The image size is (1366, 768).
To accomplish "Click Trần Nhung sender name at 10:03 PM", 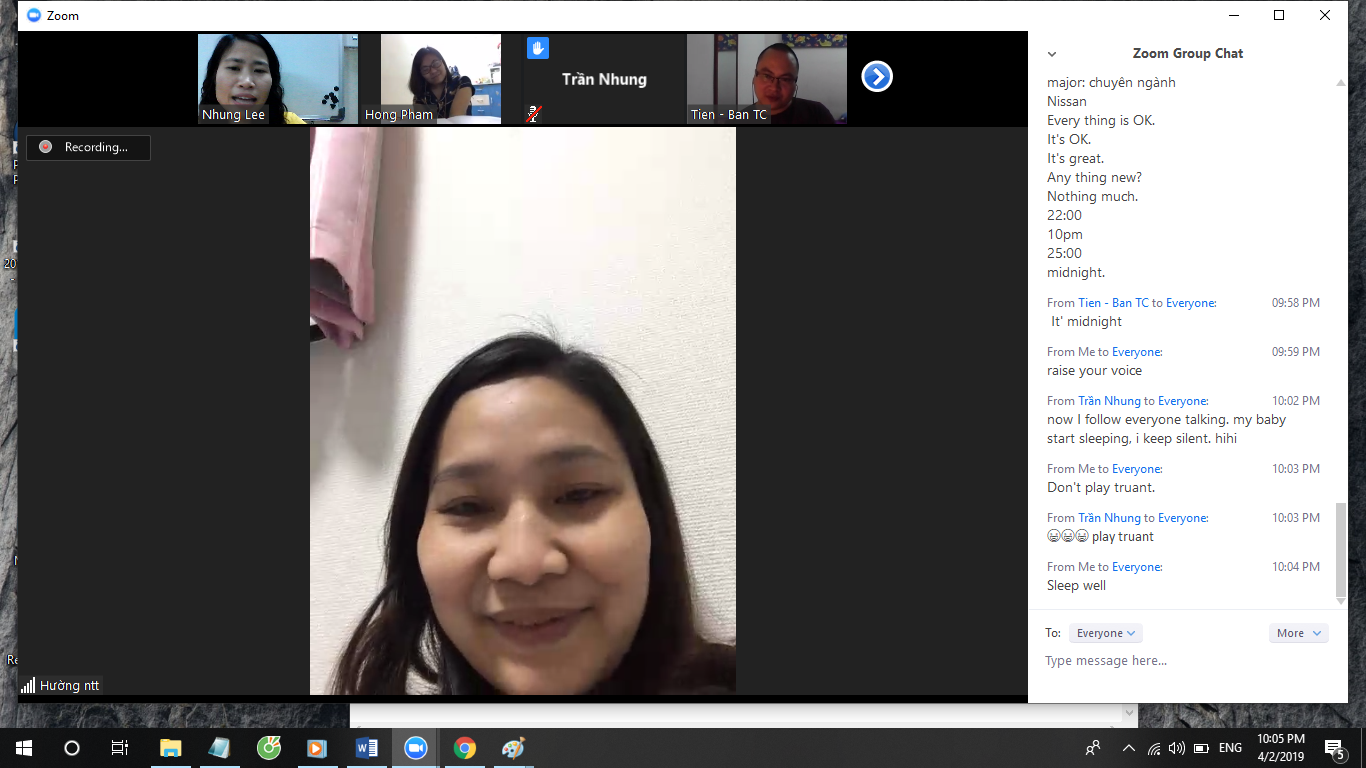I will tap(1109, 518).
